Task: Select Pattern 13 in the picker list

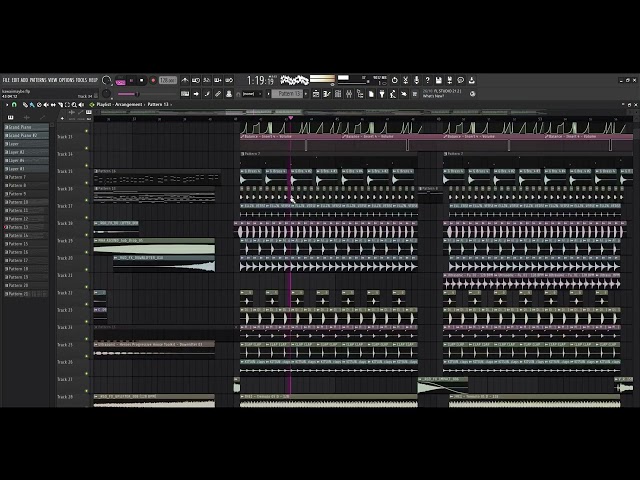Action: (x=26, y=227)
